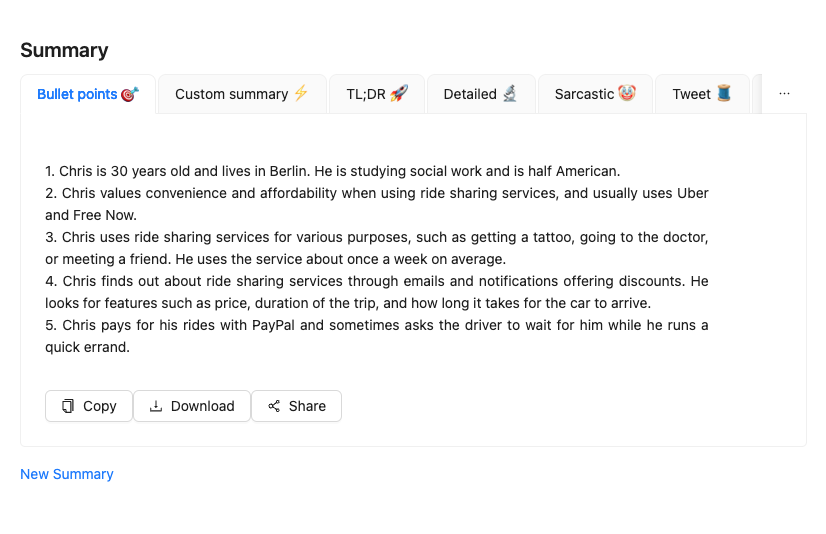The width and height of the screenshot is (826, 534).
Task: Expand more summary tabs via ellipsis
Action: click(x=784, y=94)
